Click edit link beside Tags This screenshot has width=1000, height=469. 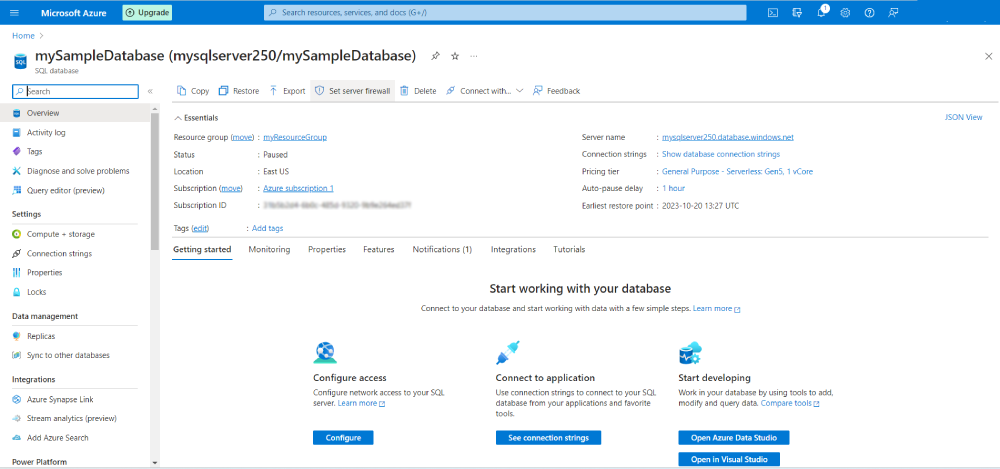pyautogui.click(x=201, y=228)
